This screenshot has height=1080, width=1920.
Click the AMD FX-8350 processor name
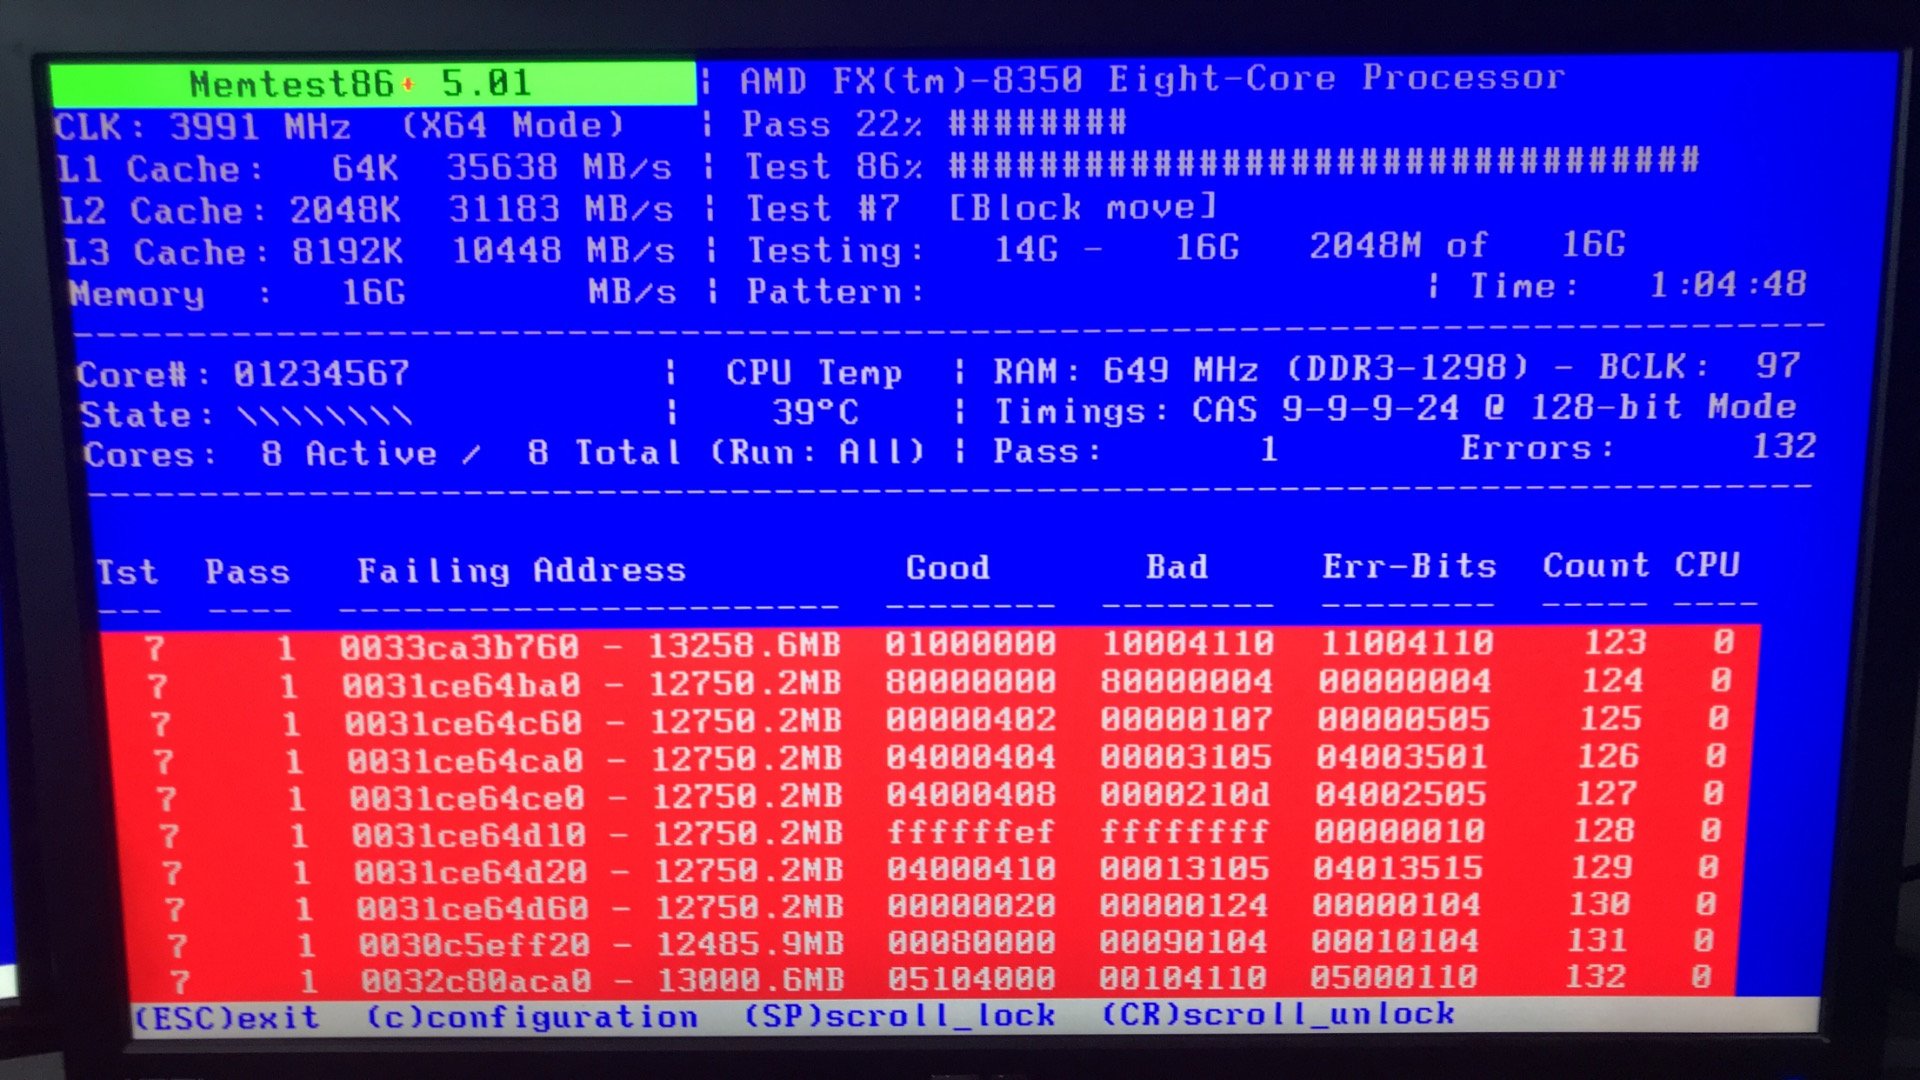1152,79
